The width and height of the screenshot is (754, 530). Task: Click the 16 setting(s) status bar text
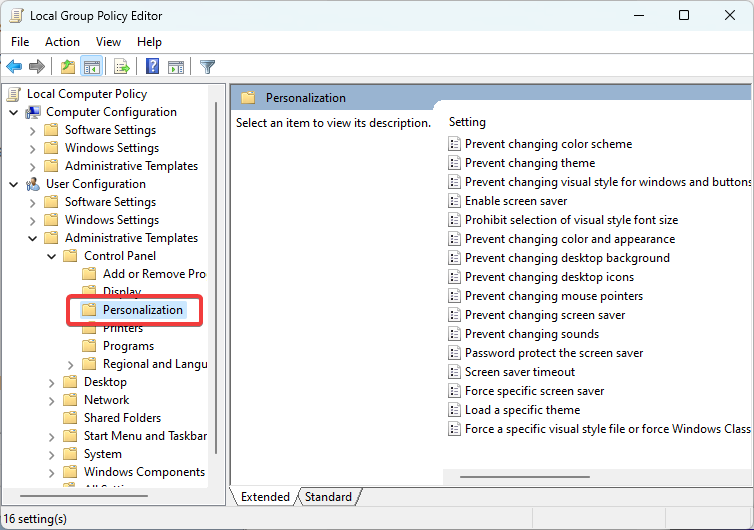click(35, 519)
